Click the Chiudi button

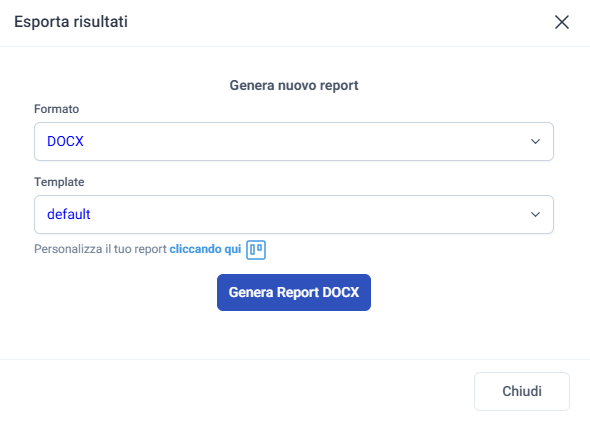pos(522,391)
